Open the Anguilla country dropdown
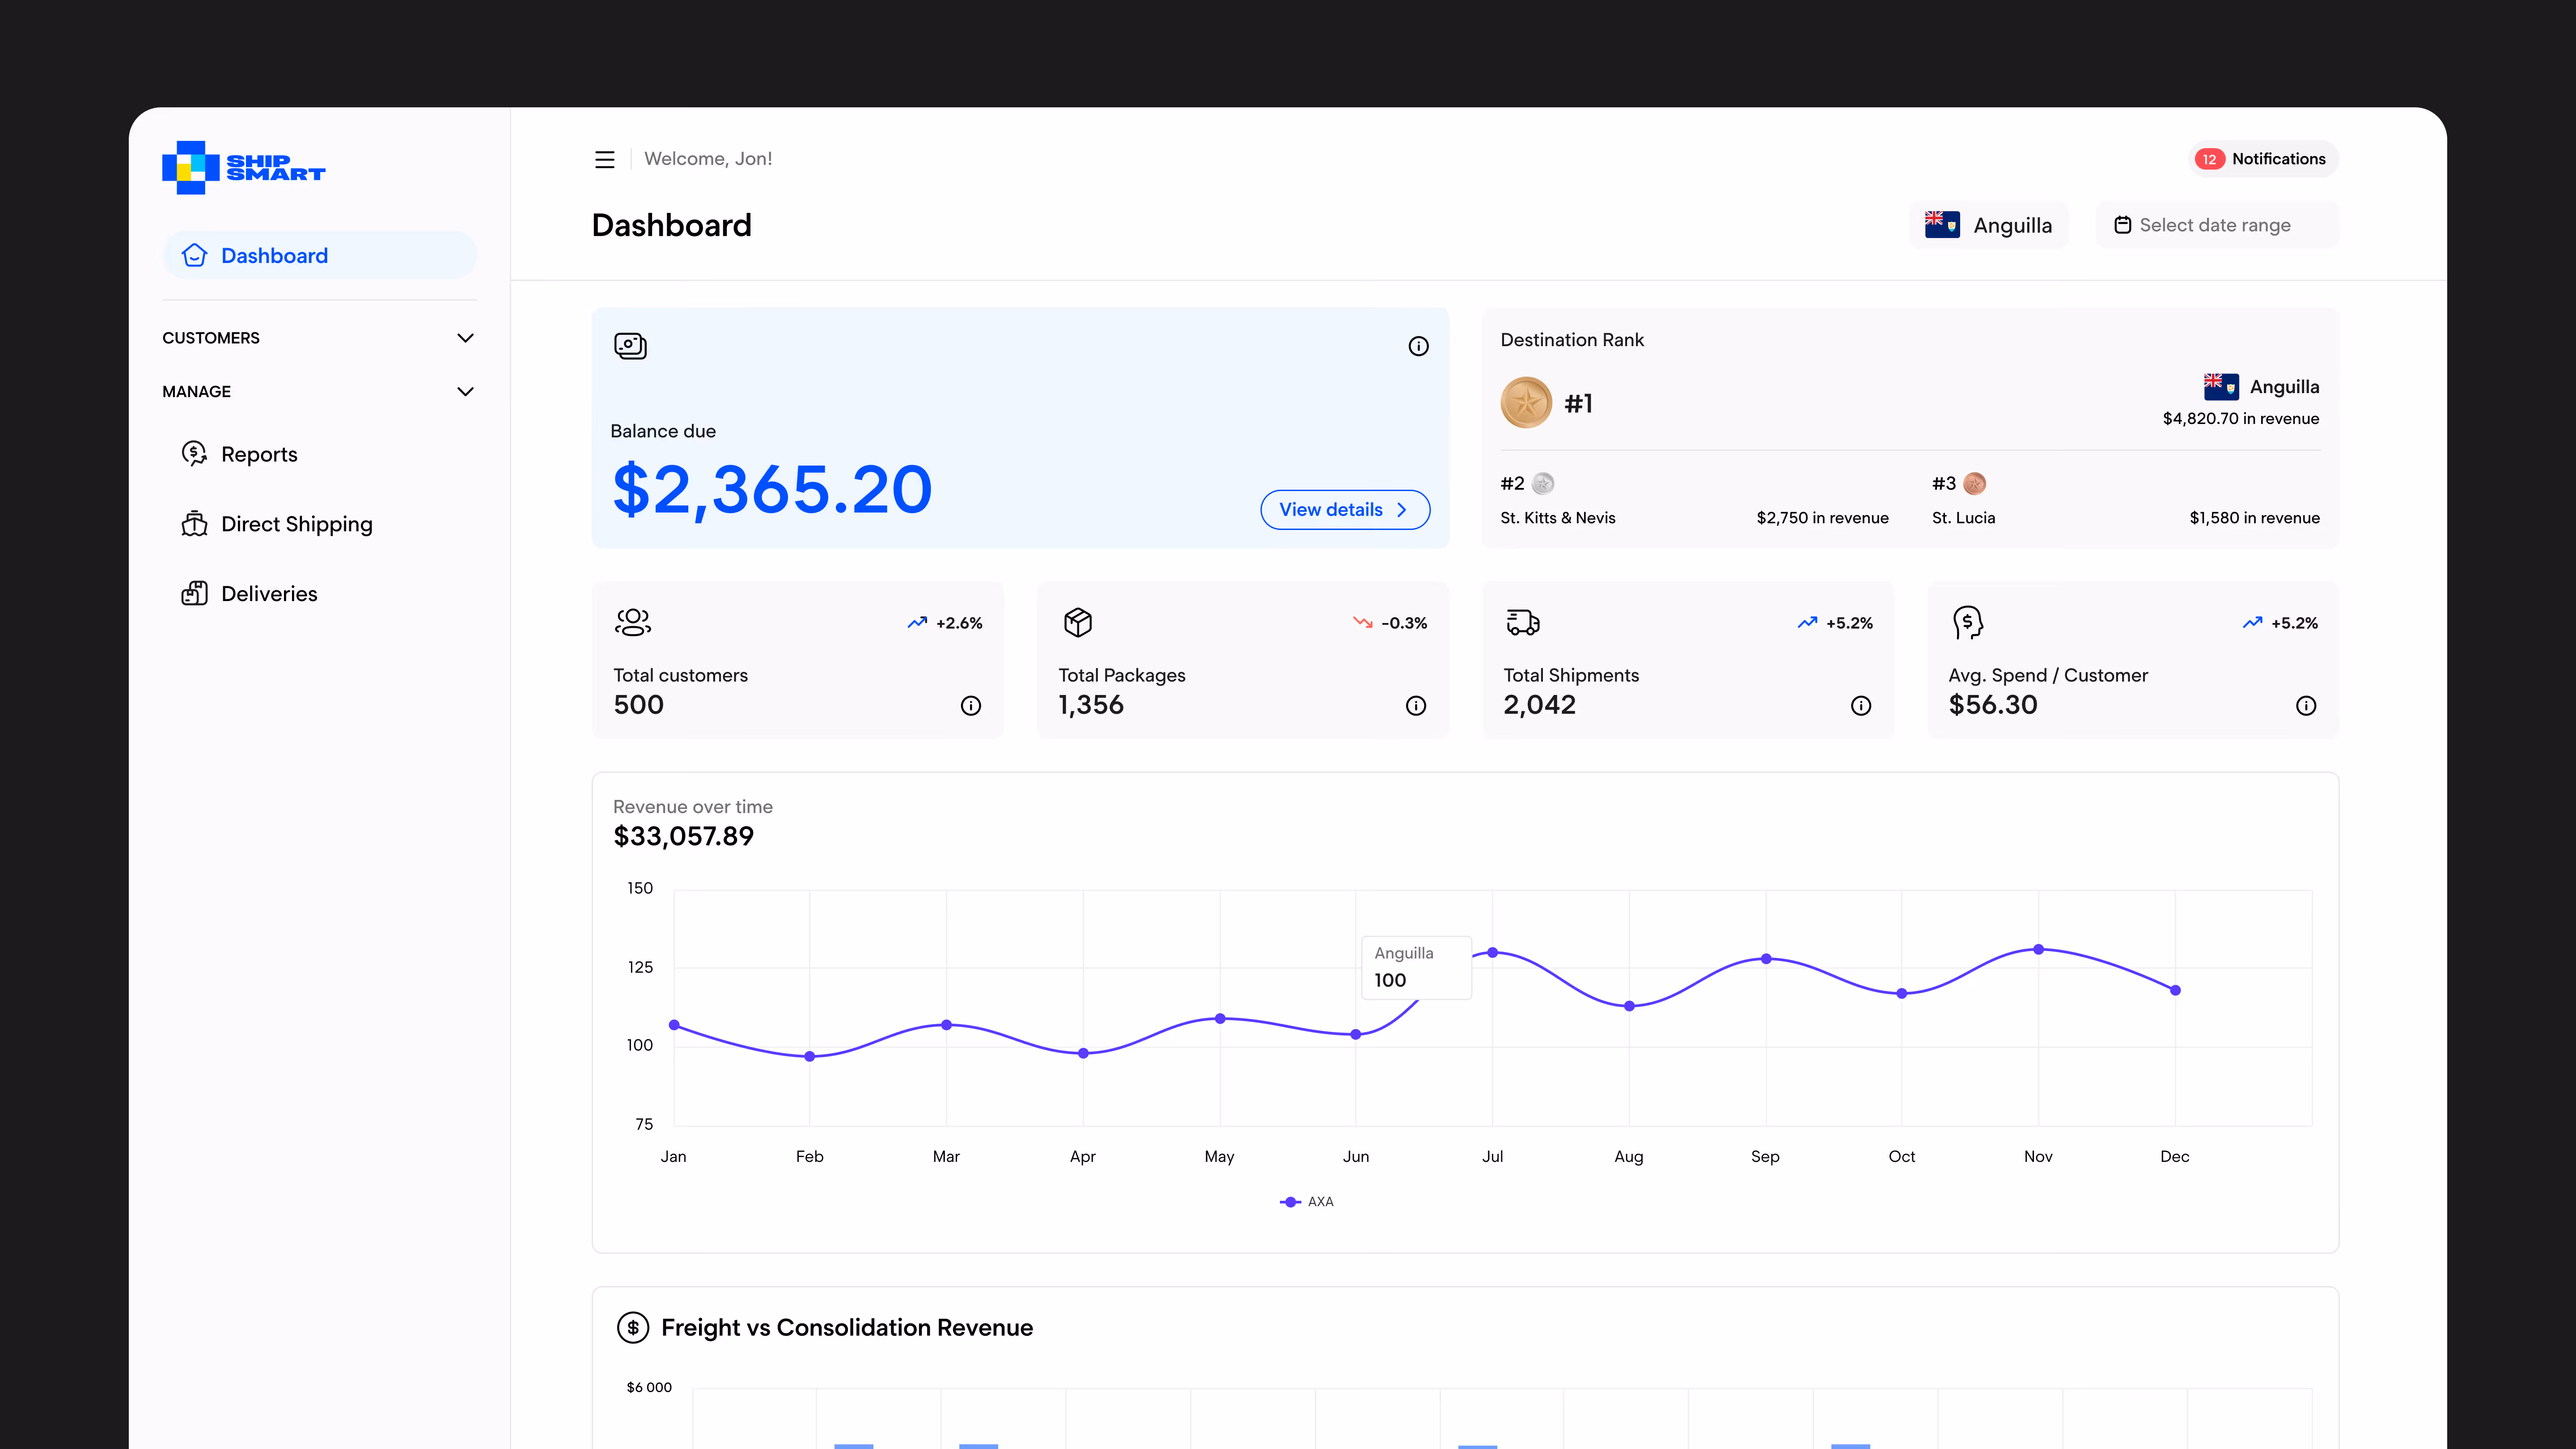 pos(1988,225)
